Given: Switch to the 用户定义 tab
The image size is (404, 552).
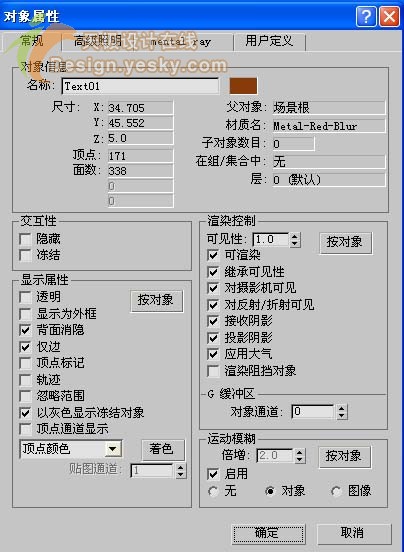Looking at the screenshot, I should click(x=269, y=41).
